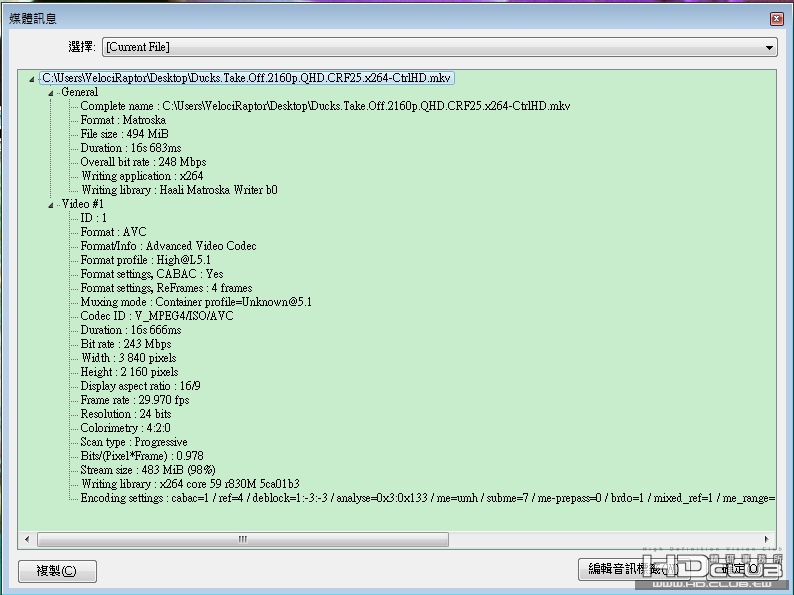Select Codec ID : V_MPEG4/ISO/AVC row
794x595 pixels.
pyautogui.click(x=157, y=316)
